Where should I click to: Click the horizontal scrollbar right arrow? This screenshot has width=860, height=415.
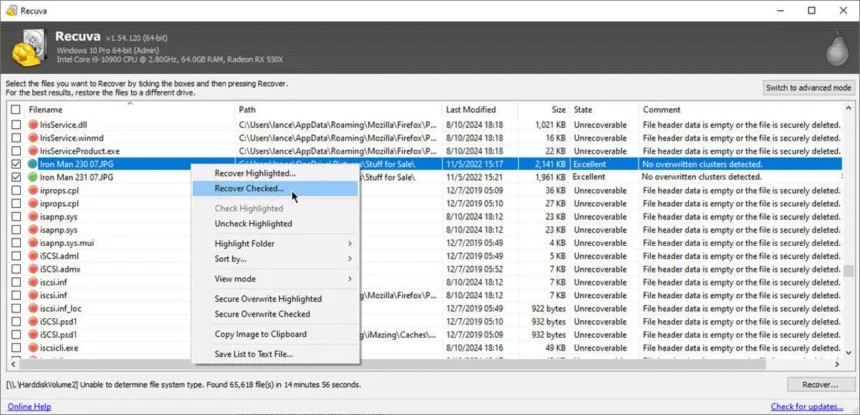(x=837, y=364)
